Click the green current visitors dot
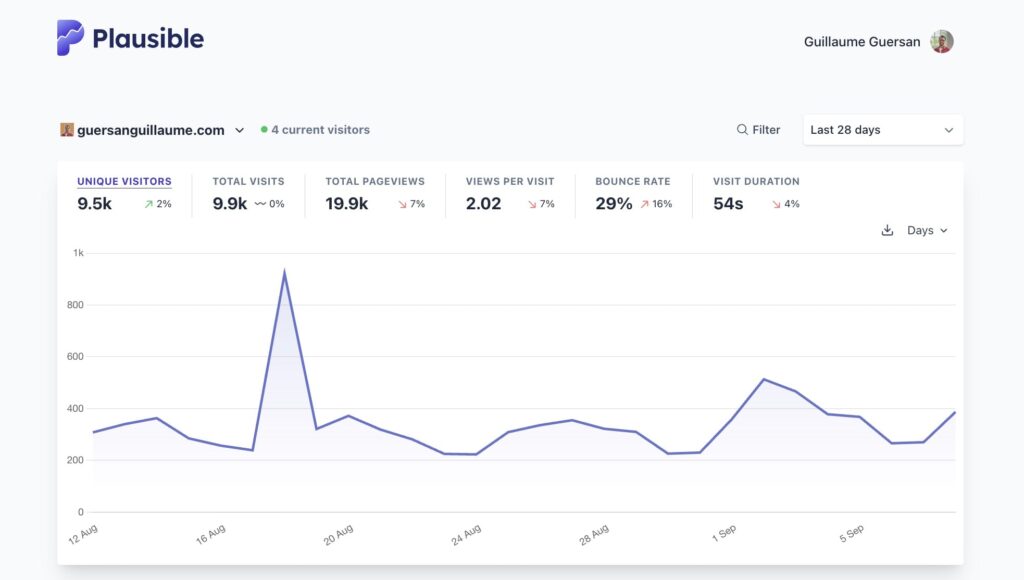 pyautogui.click(x=264, y=130)
